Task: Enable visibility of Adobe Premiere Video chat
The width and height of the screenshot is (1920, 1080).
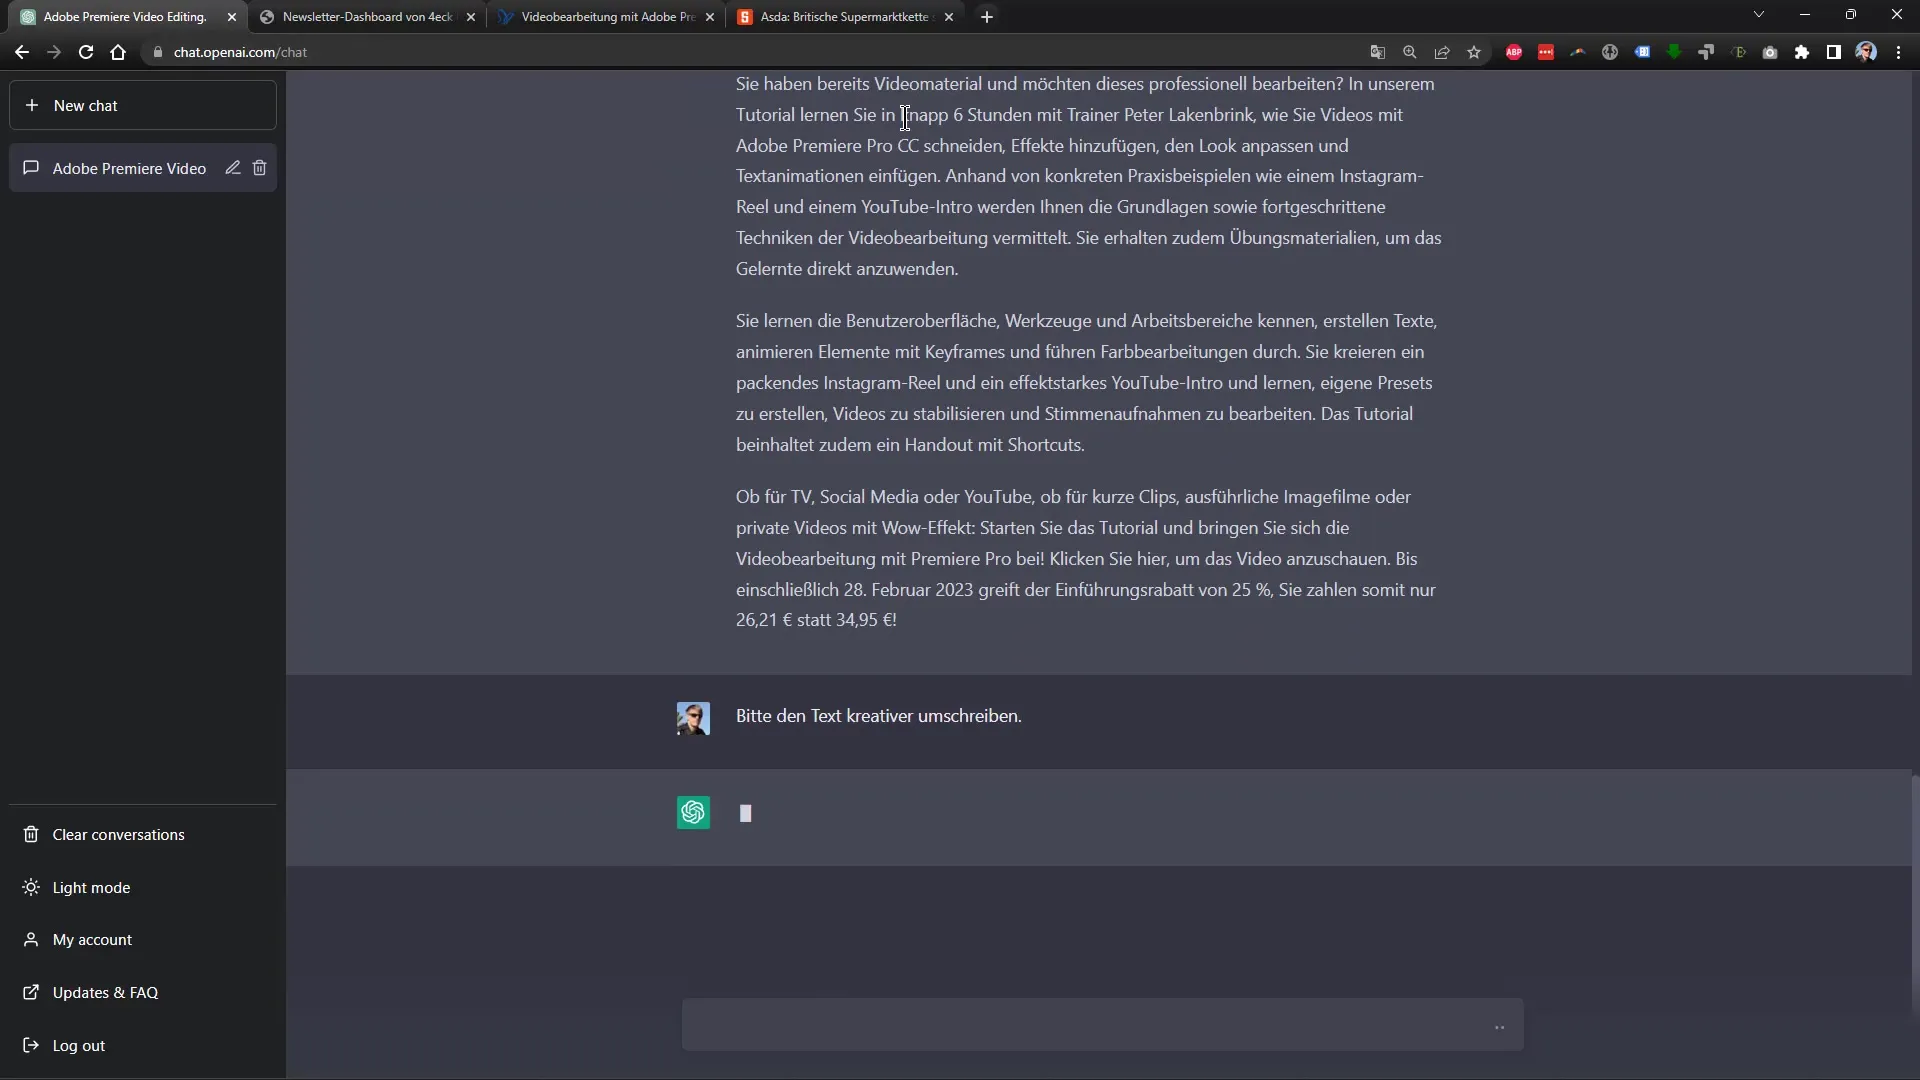Action: click(x=129, y=167)
